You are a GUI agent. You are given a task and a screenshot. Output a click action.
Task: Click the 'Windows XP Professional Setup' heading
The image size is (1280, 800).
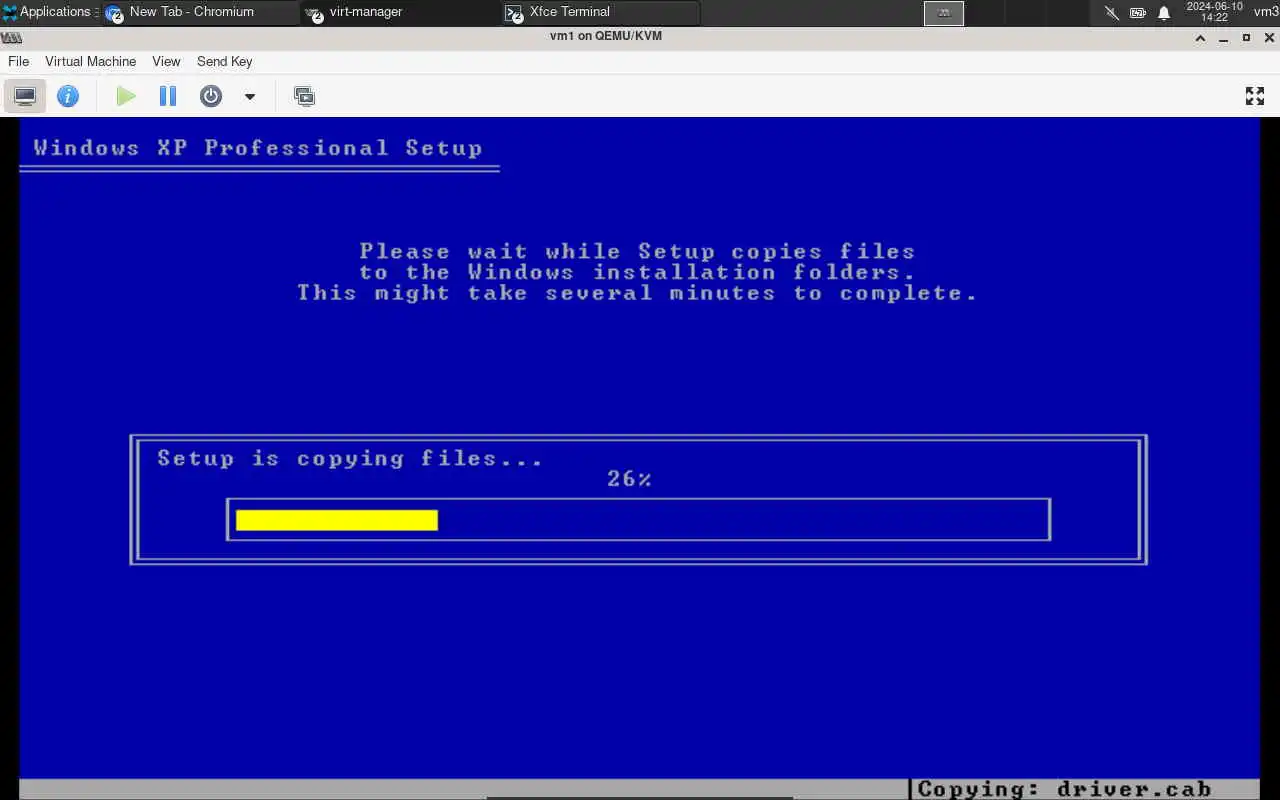[x=258, y=148]
